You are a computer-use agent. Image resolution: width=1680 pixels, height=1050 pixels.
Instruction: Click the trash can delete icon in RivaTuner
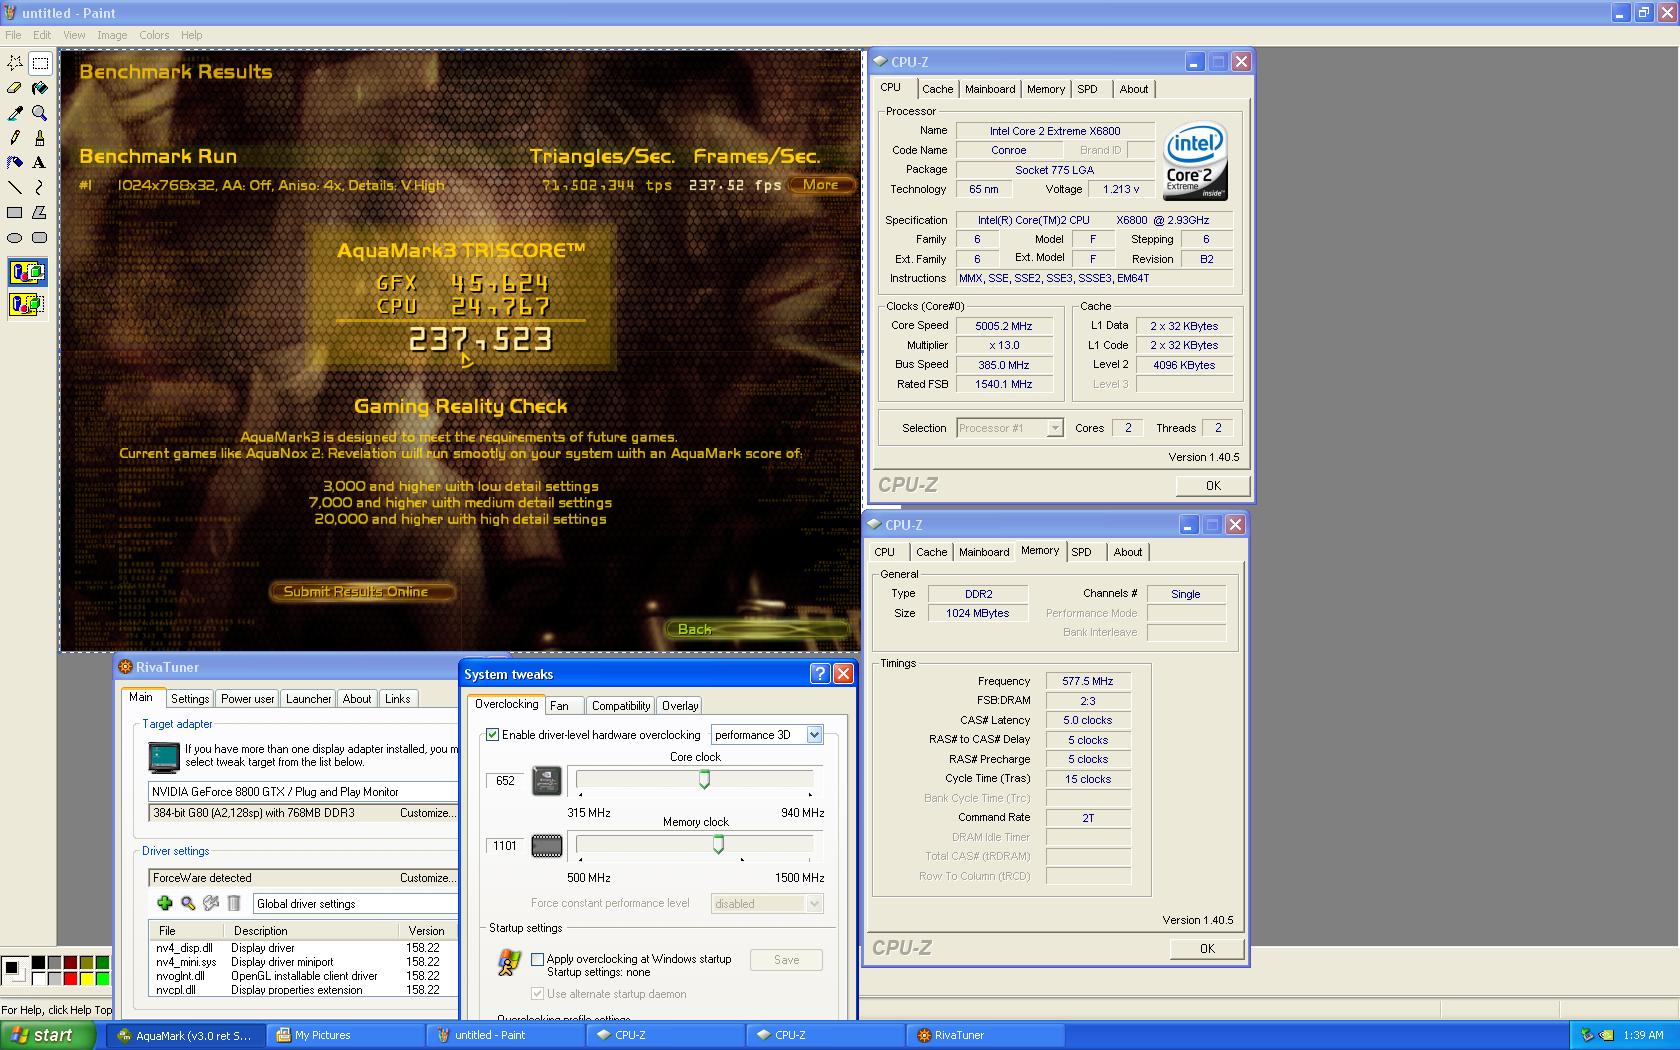[234, 903]
